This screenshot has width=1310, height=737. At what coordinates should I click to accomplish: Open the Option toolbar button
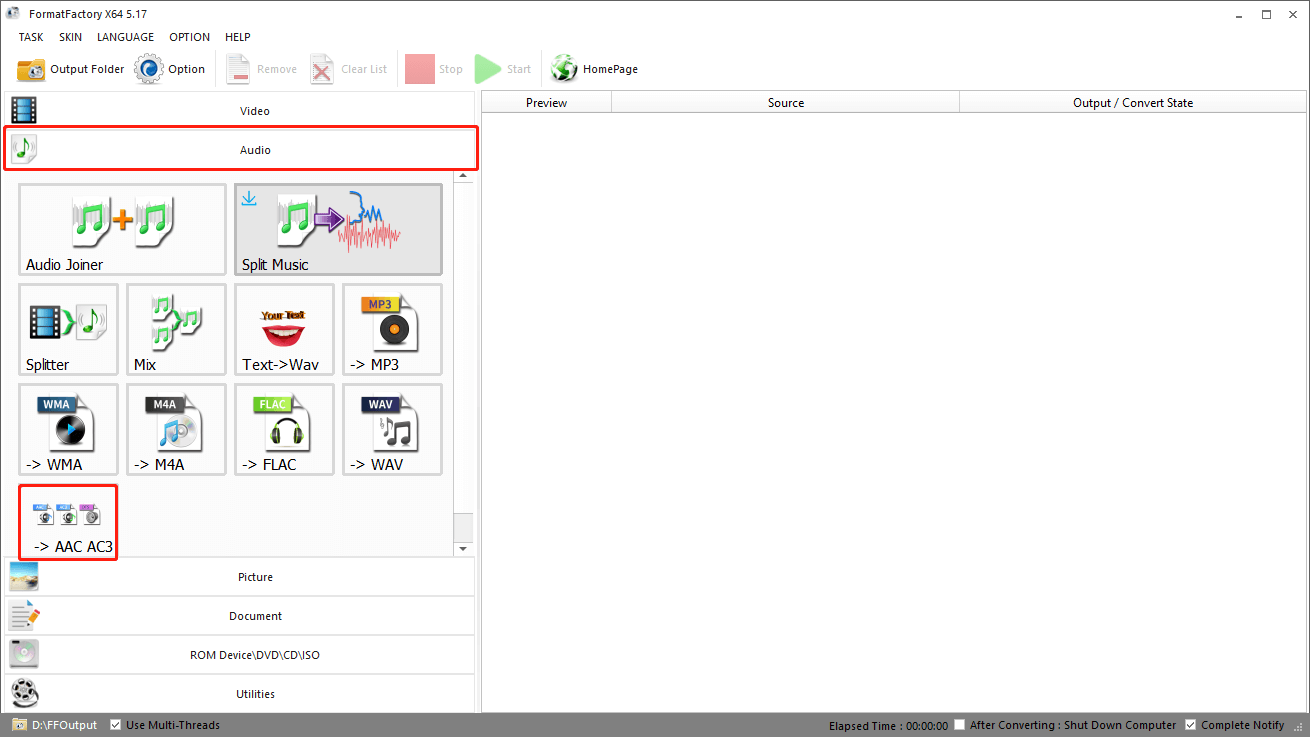click(170, 69)
